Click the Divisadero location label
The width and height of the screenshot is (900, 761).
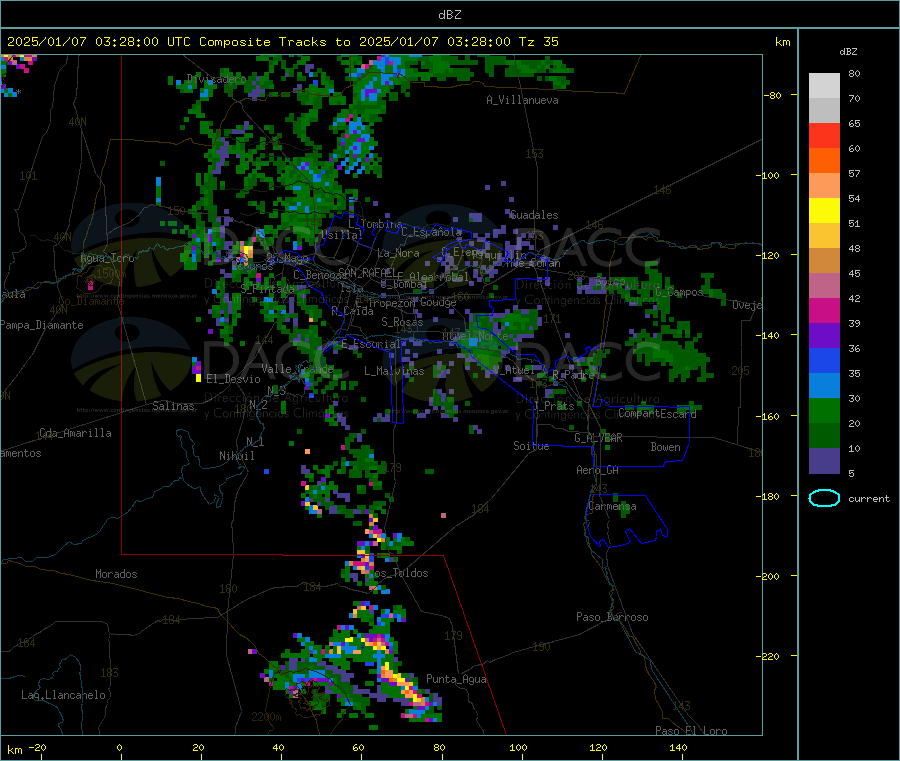[x=216, y=79]
